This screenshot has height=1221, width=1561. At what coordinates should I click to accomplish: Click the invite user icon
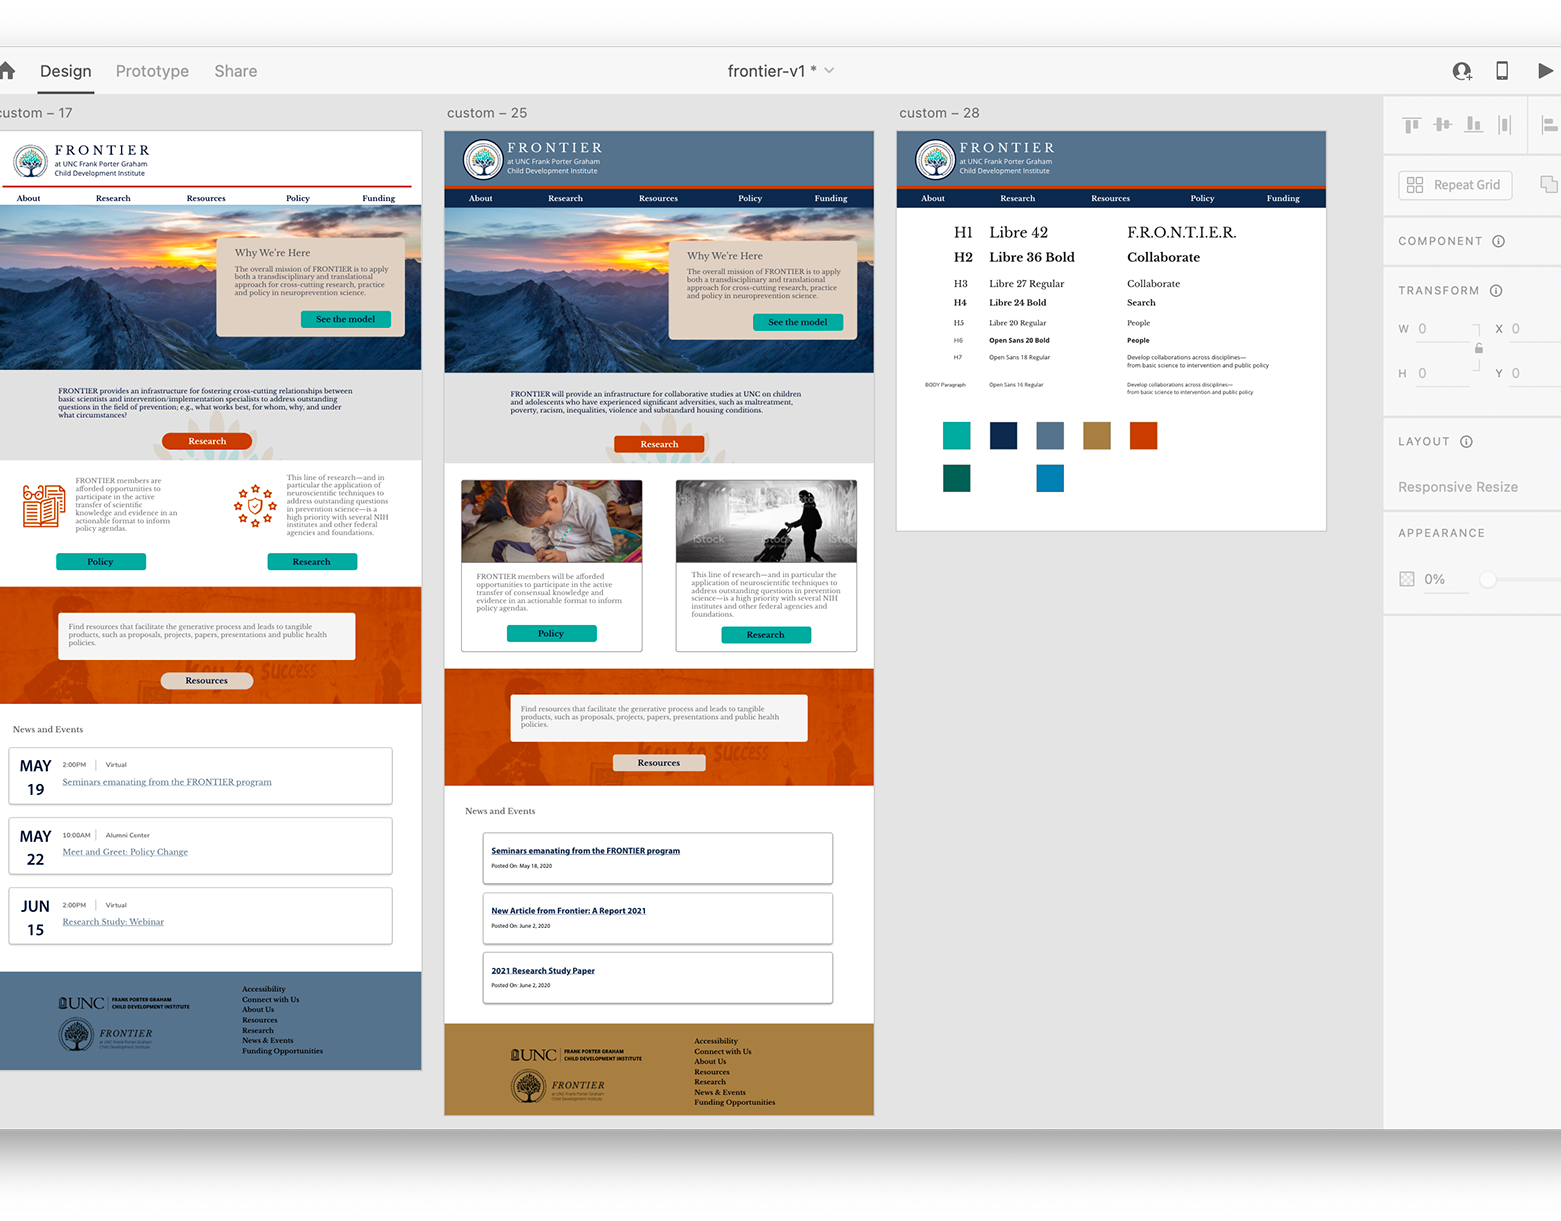pos(1462,70)
